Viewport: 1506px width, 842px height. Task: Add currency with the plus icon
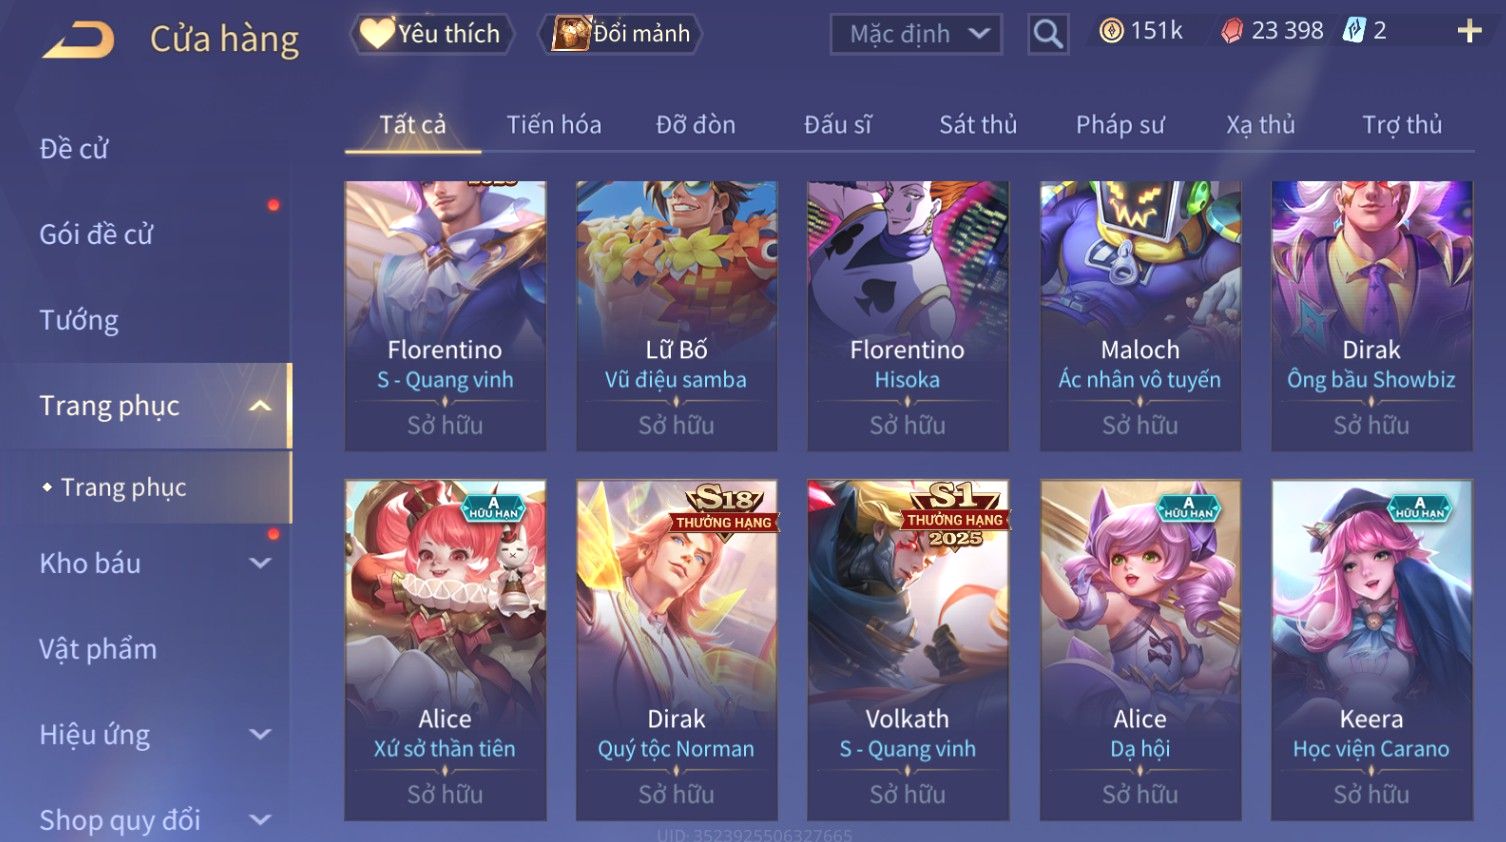tap(1469, 31)
